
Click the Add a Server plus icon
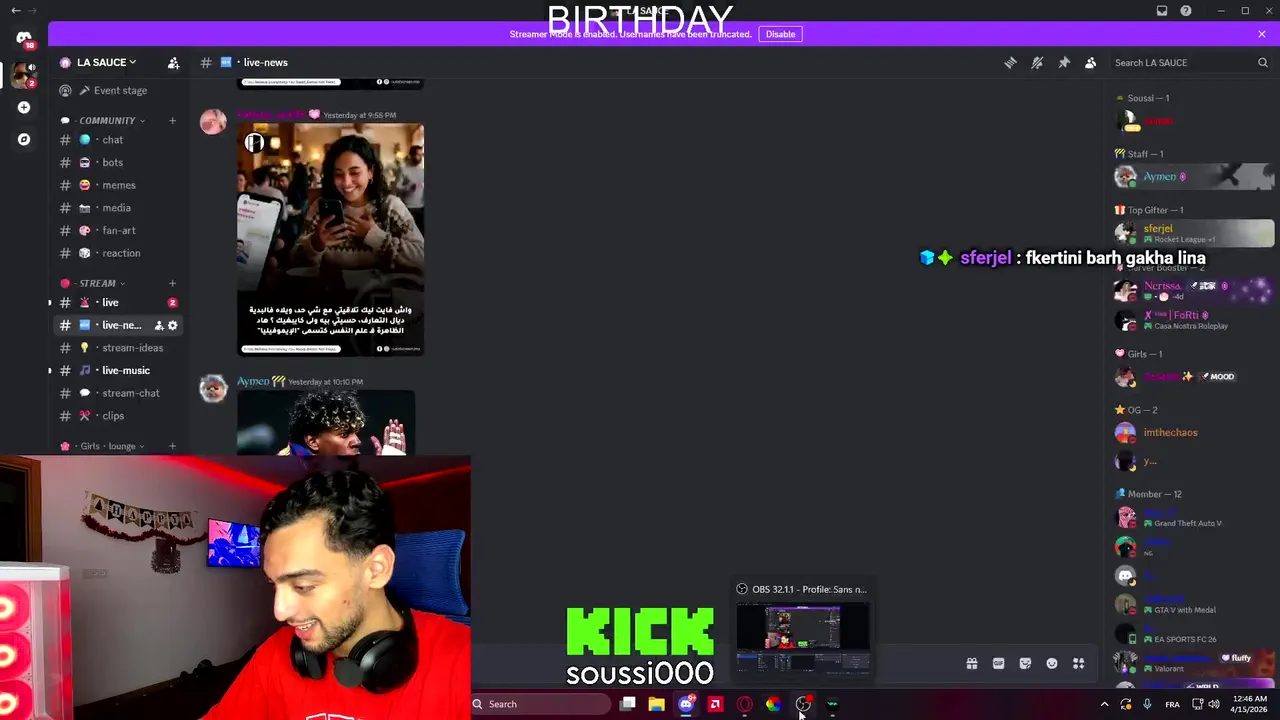[24, 107]
